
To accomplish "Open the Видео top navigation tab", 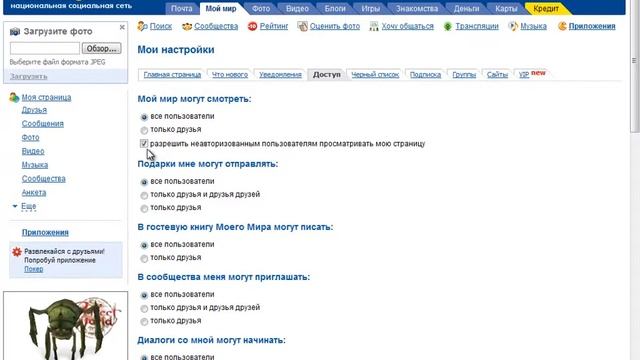I will tap(297, 8).
